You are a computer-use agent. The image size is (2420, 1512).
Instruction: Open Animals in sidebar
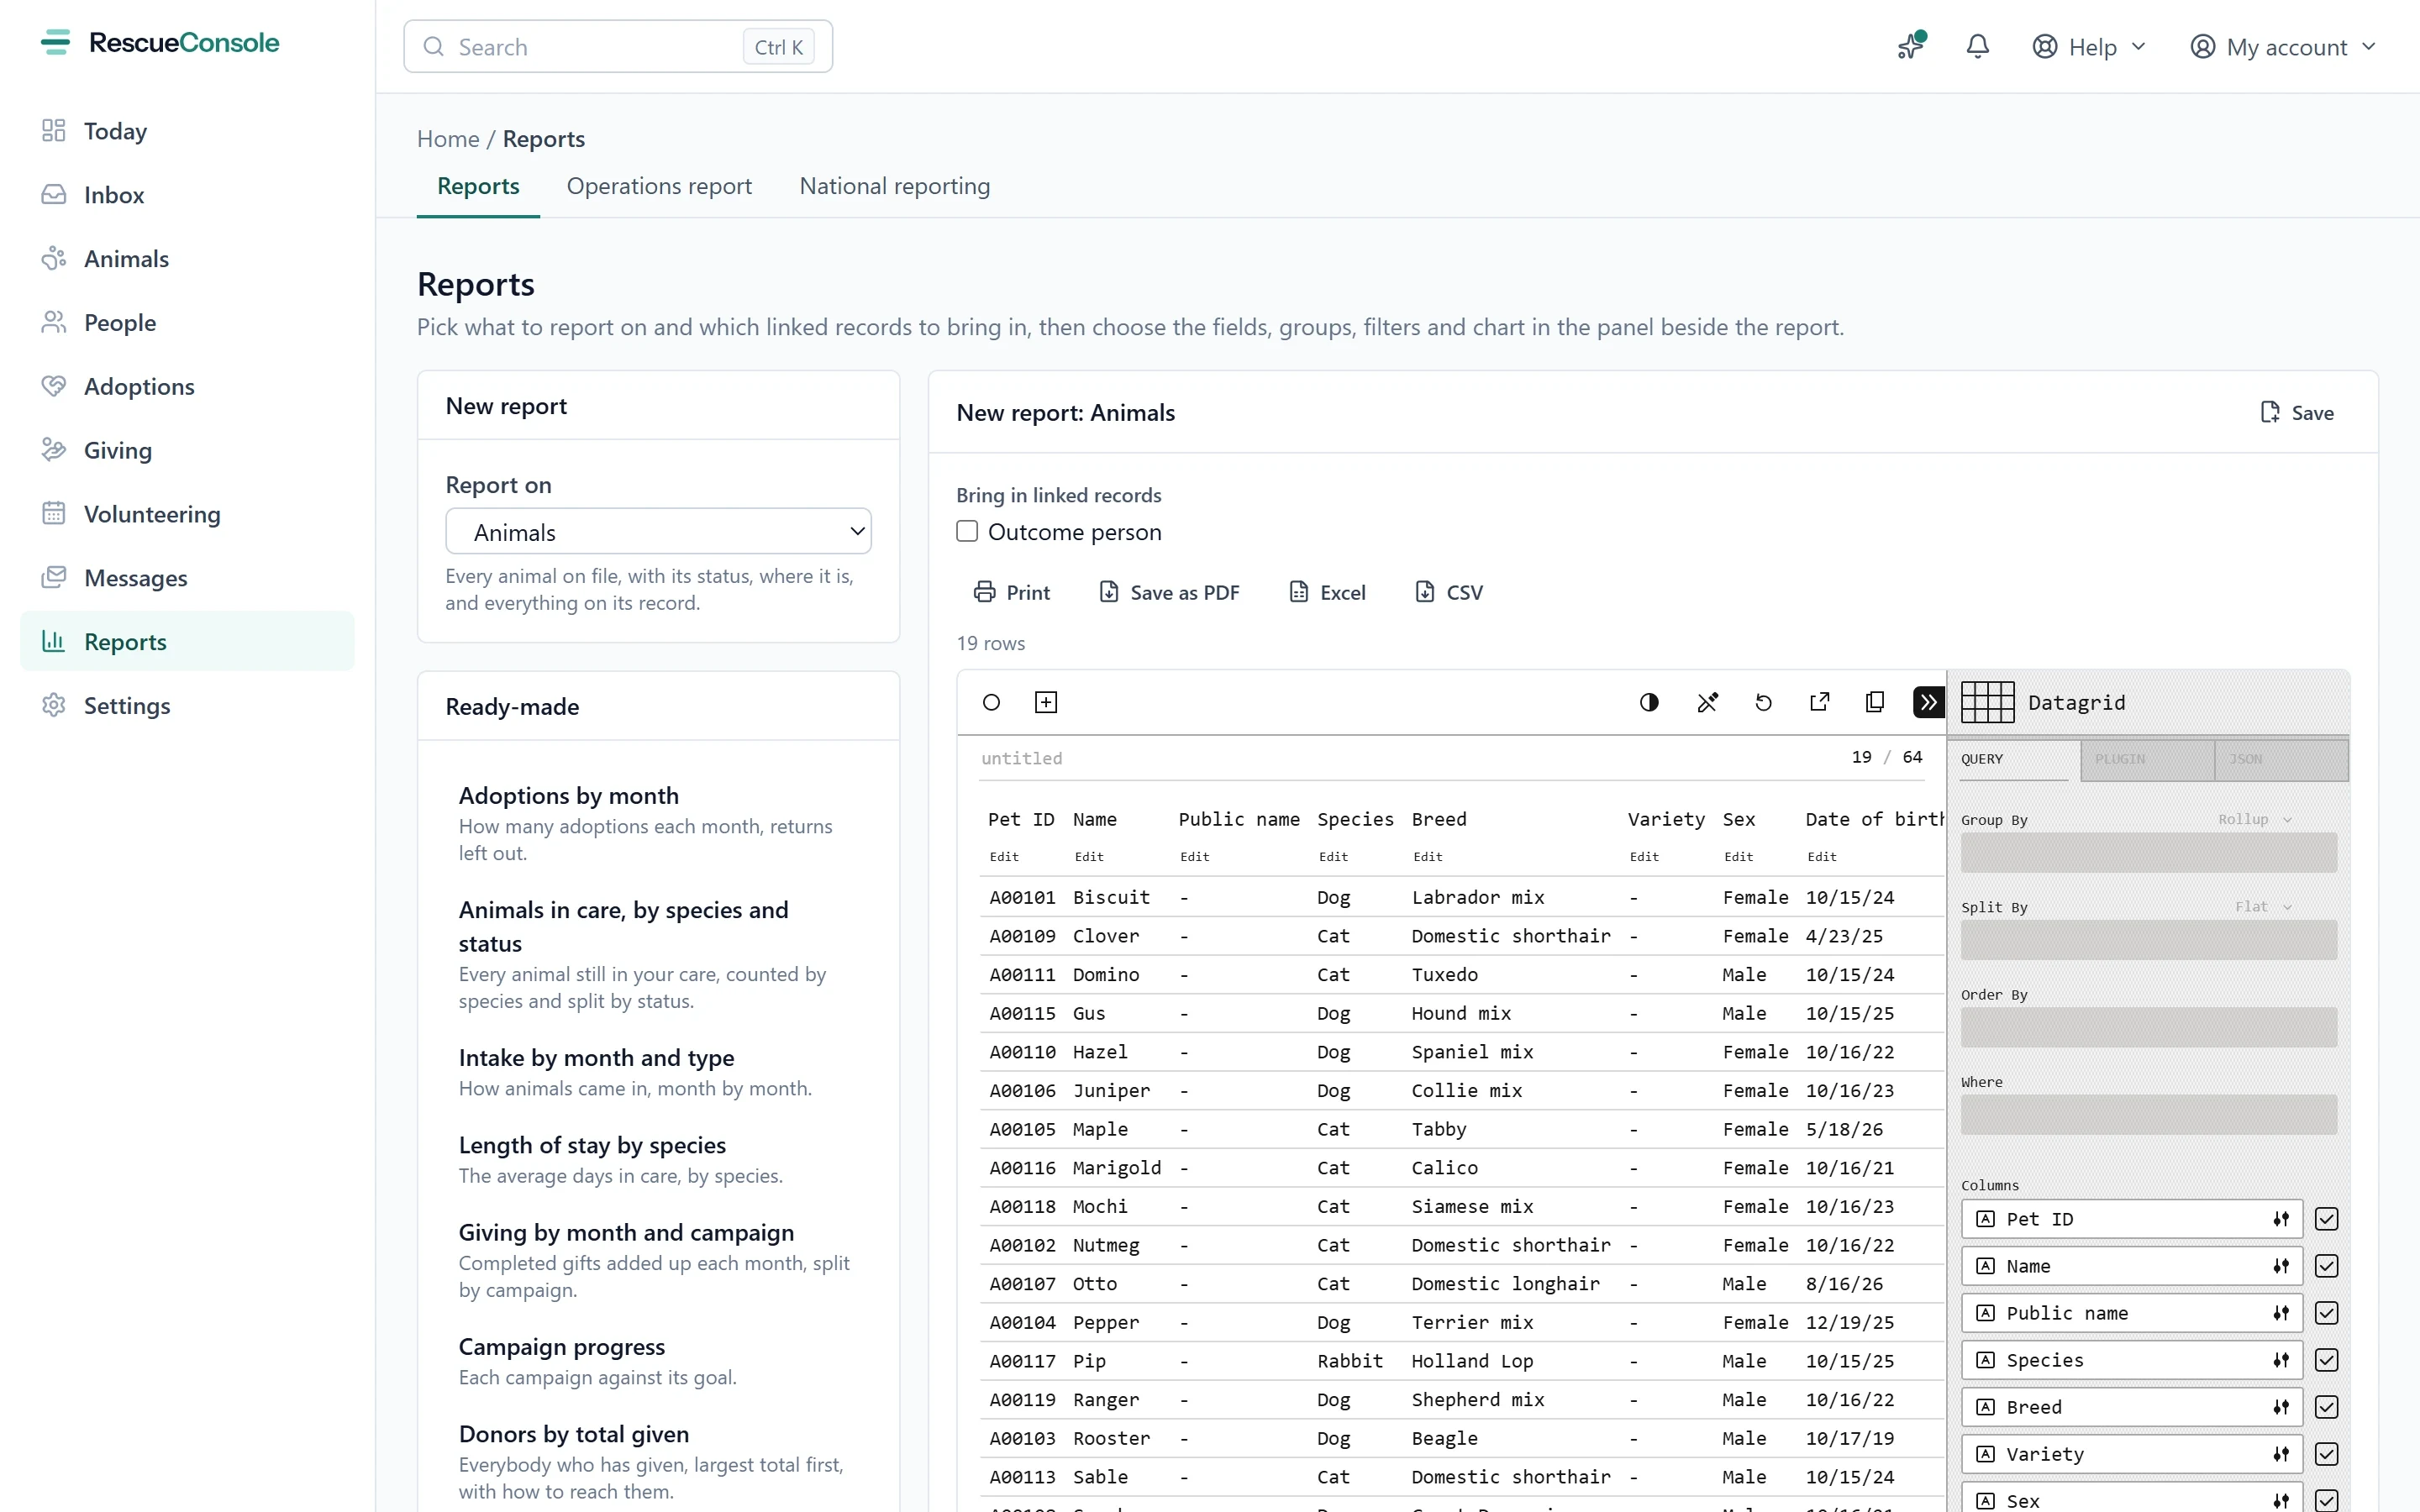point(187,259)
